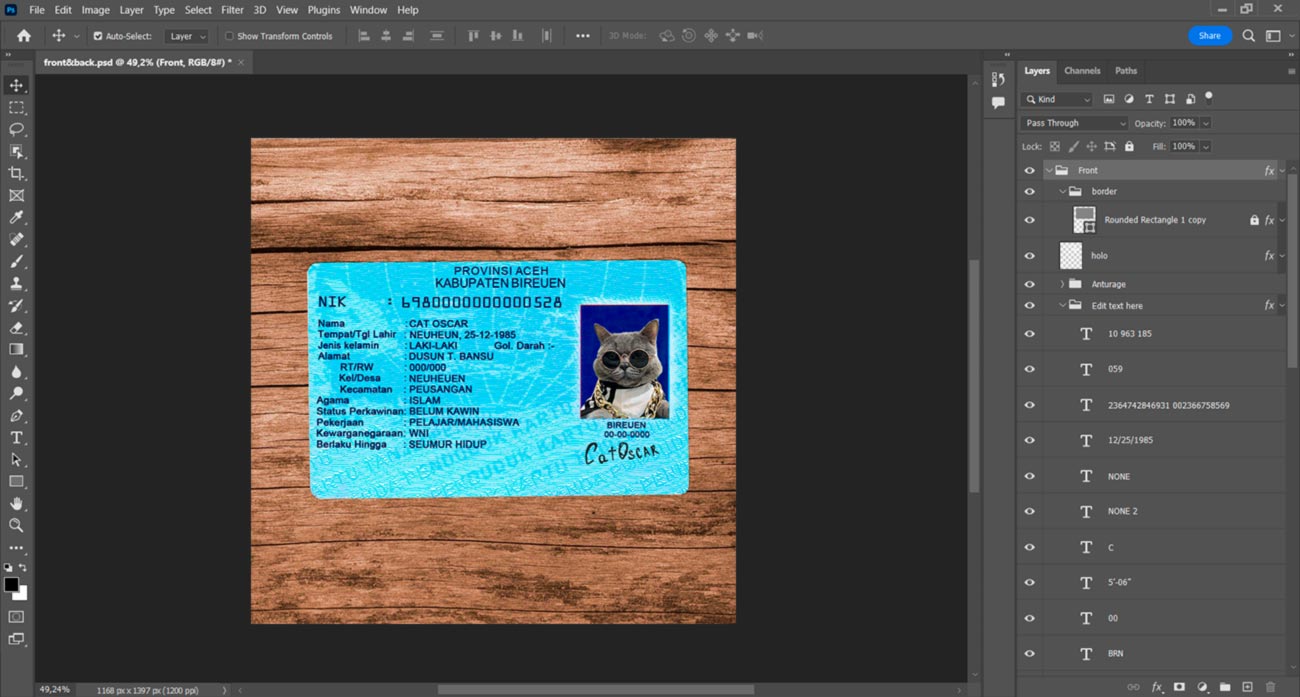This screenshot has width=1300, height=697.
Task: Switch to the Channels tab
Action: [x=1082, y=71]
